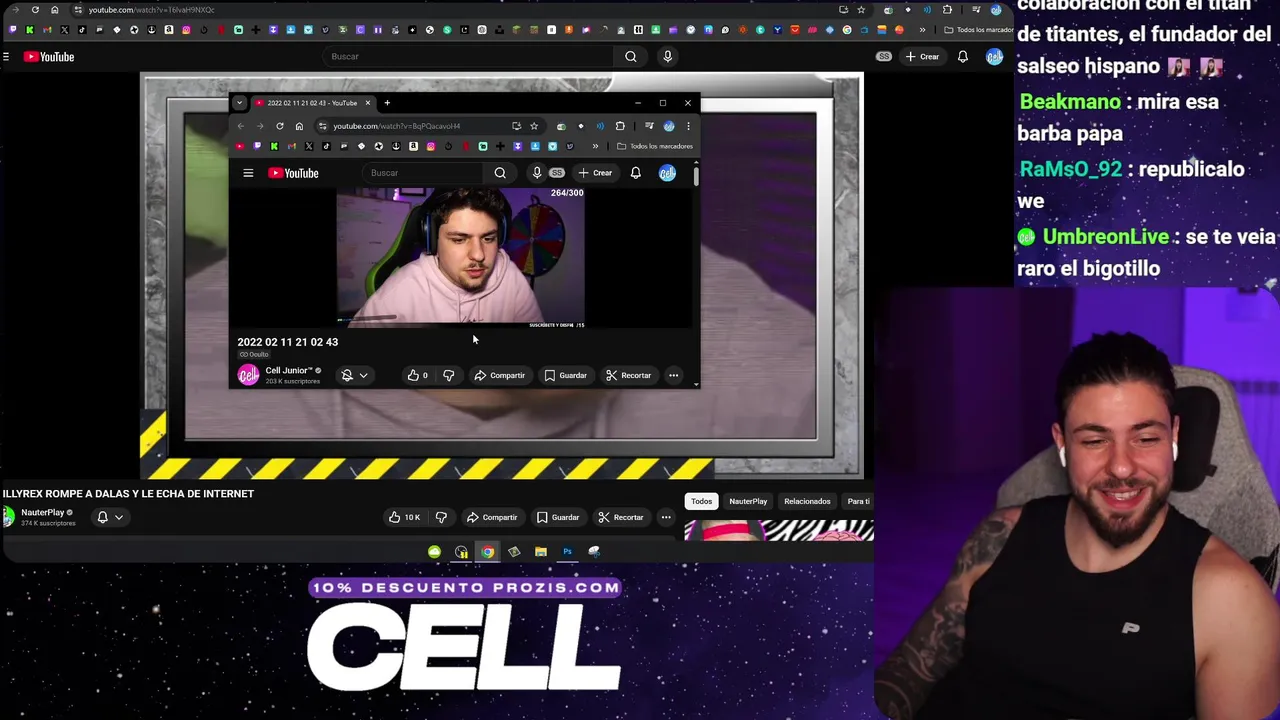The image size is (1280, 720).
Task: Click the outer YouTube logo
Action: pyautogui.click(x=49, y=57)
